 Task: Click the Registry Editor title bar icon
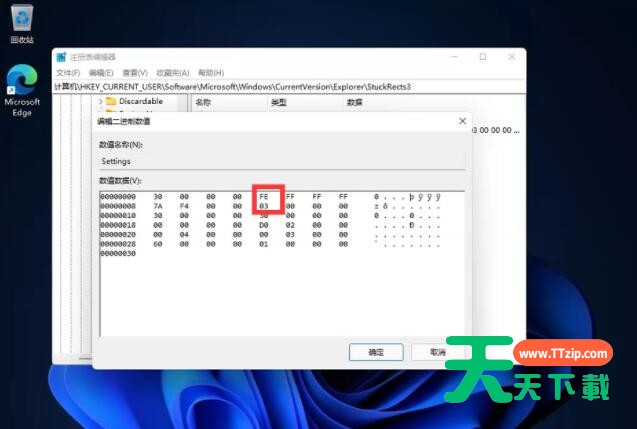point(61,57)
